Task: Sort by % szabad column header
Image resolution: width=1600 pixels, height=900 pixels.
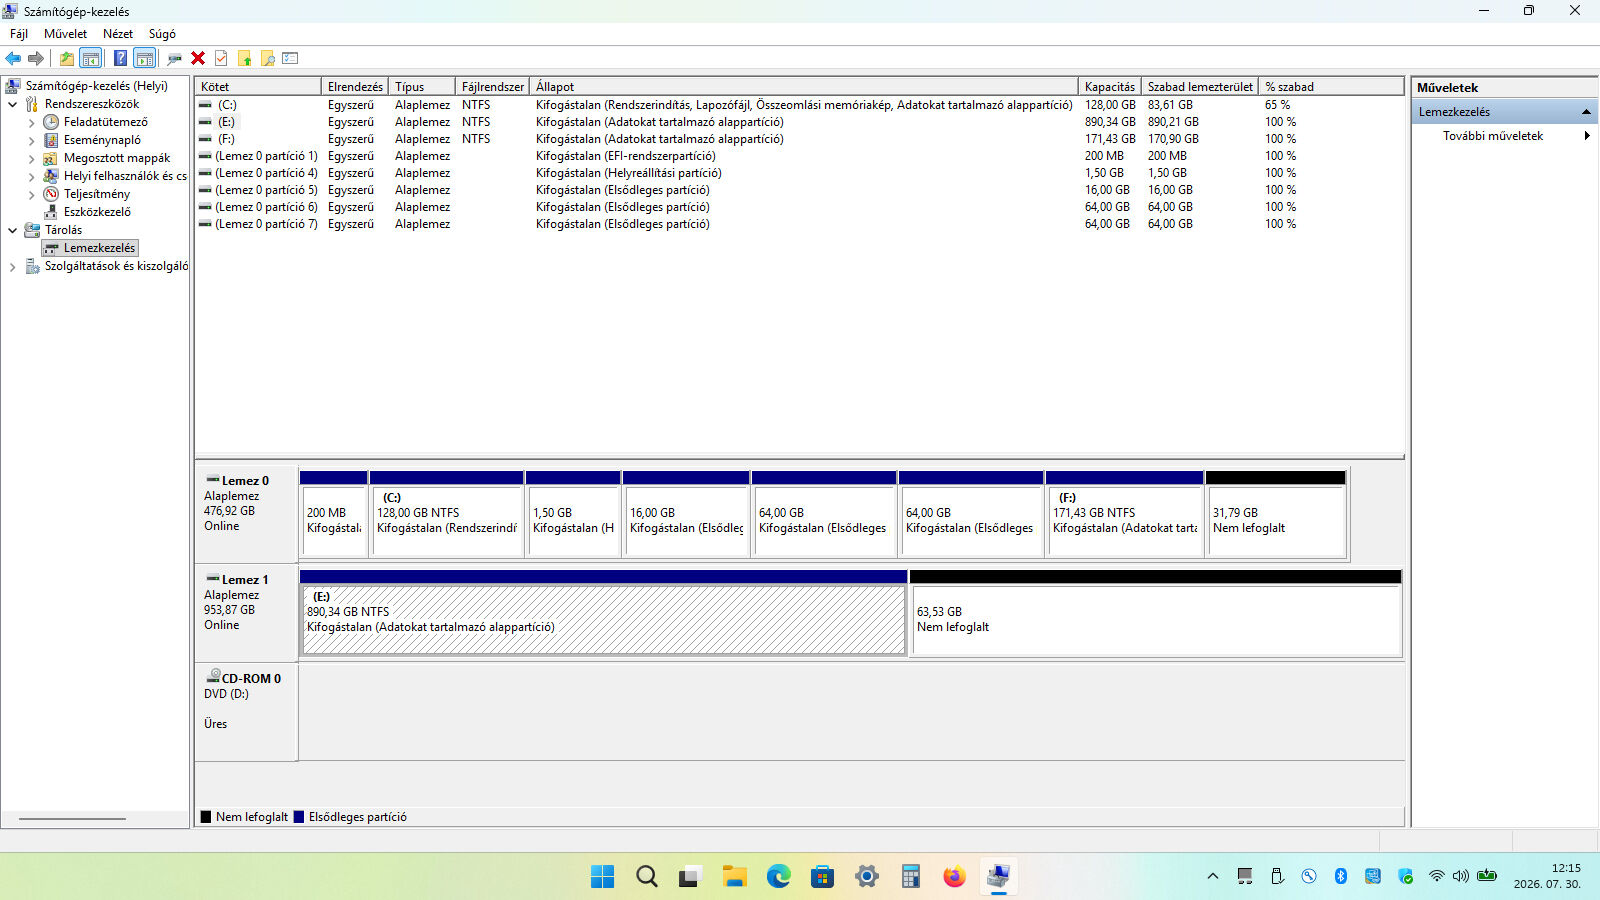Action: click(x=1331, y=87)
